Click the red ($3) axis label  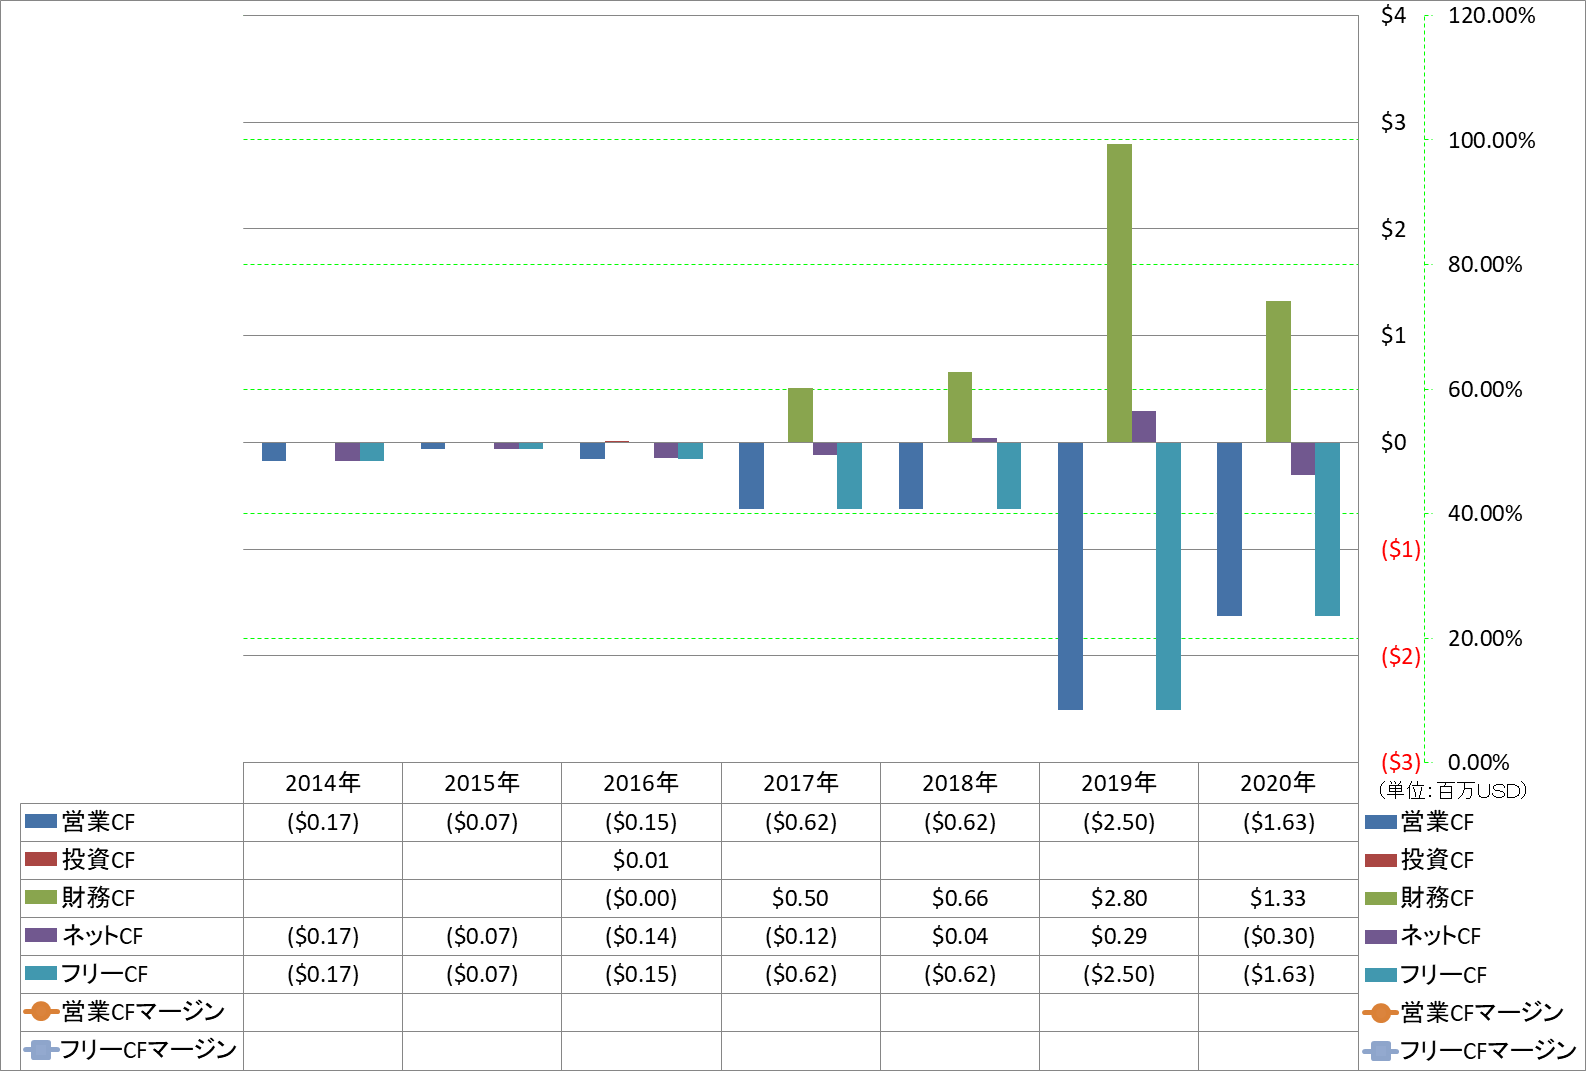pyautogui.click(x=1400, y=762)
